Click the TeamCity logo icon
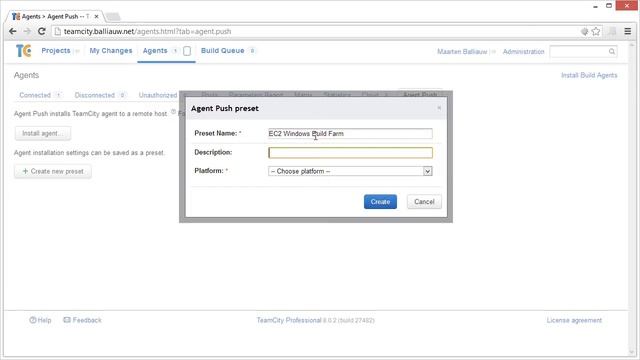 tap(23, 51)
